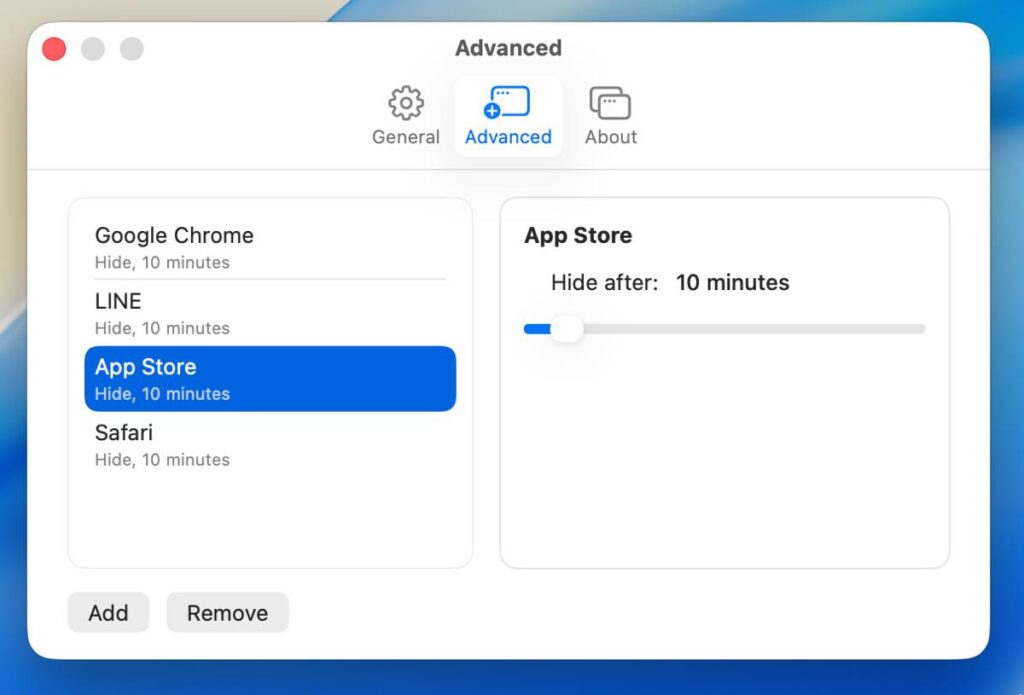Select Google Chrome in the app list
Image resolution: width=1024 pixels, height=695 pixels.
point(174,236)
